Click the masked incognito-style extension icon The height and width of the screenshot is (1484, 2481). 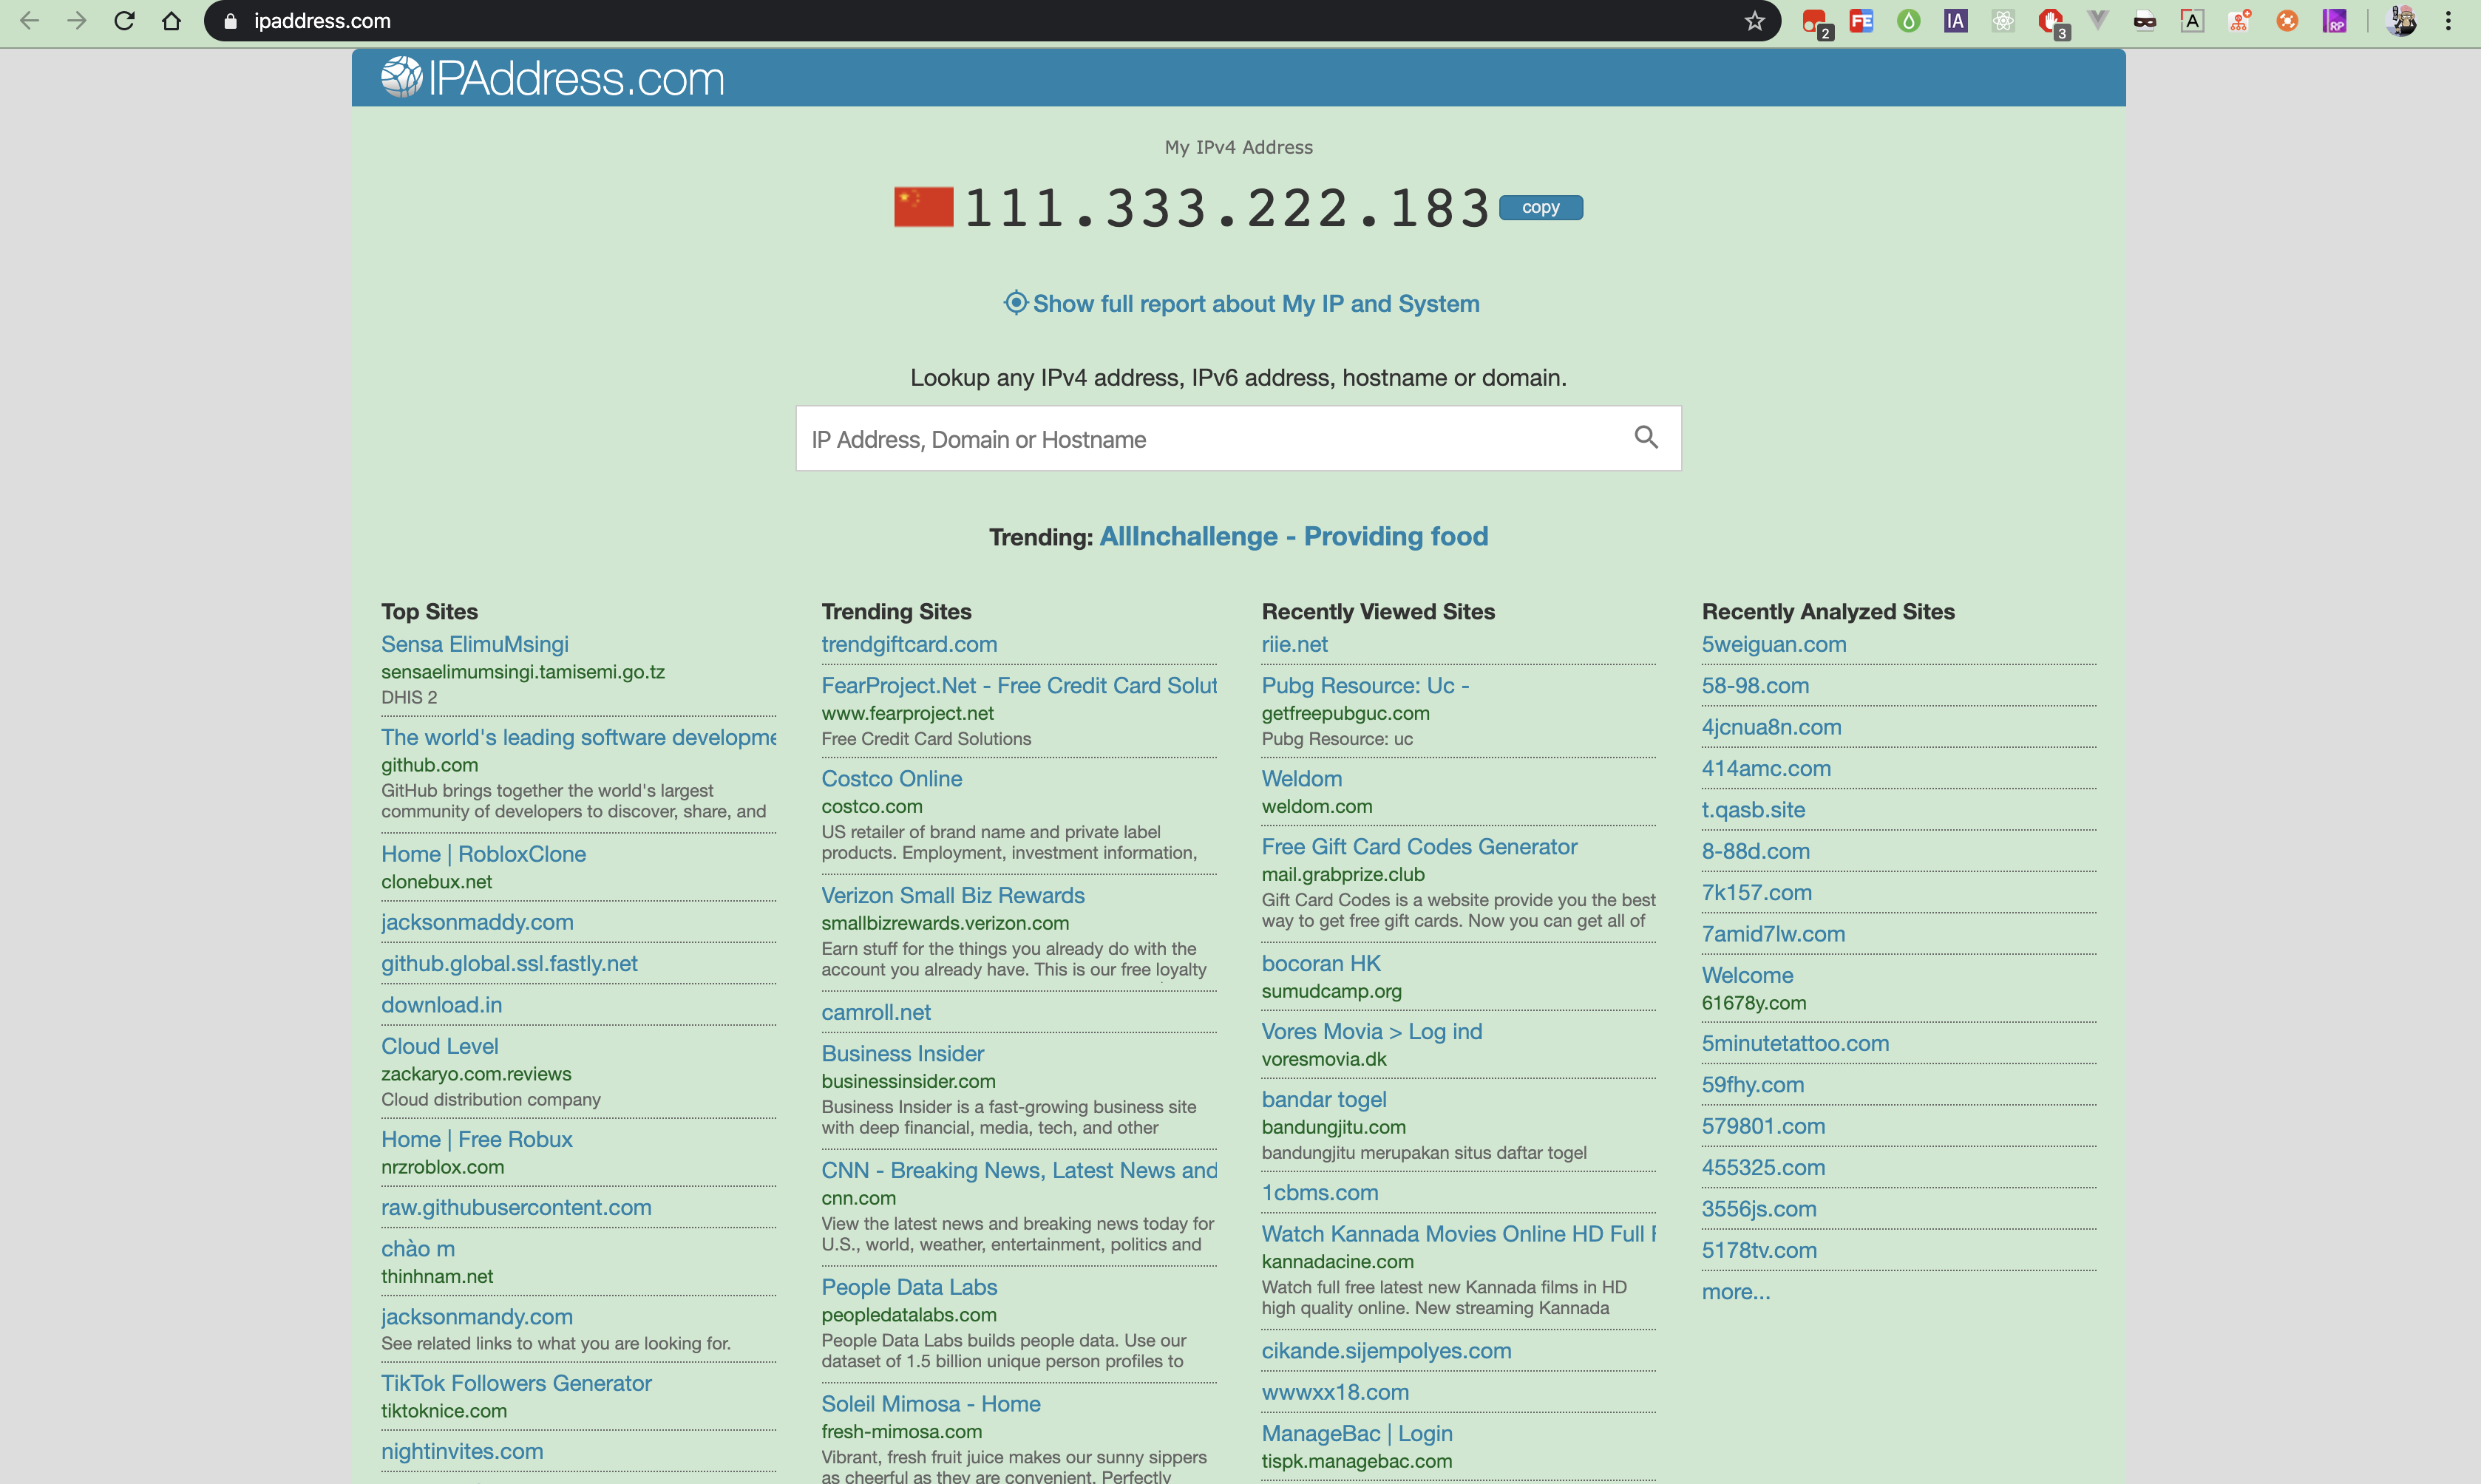coord(2144,20)
